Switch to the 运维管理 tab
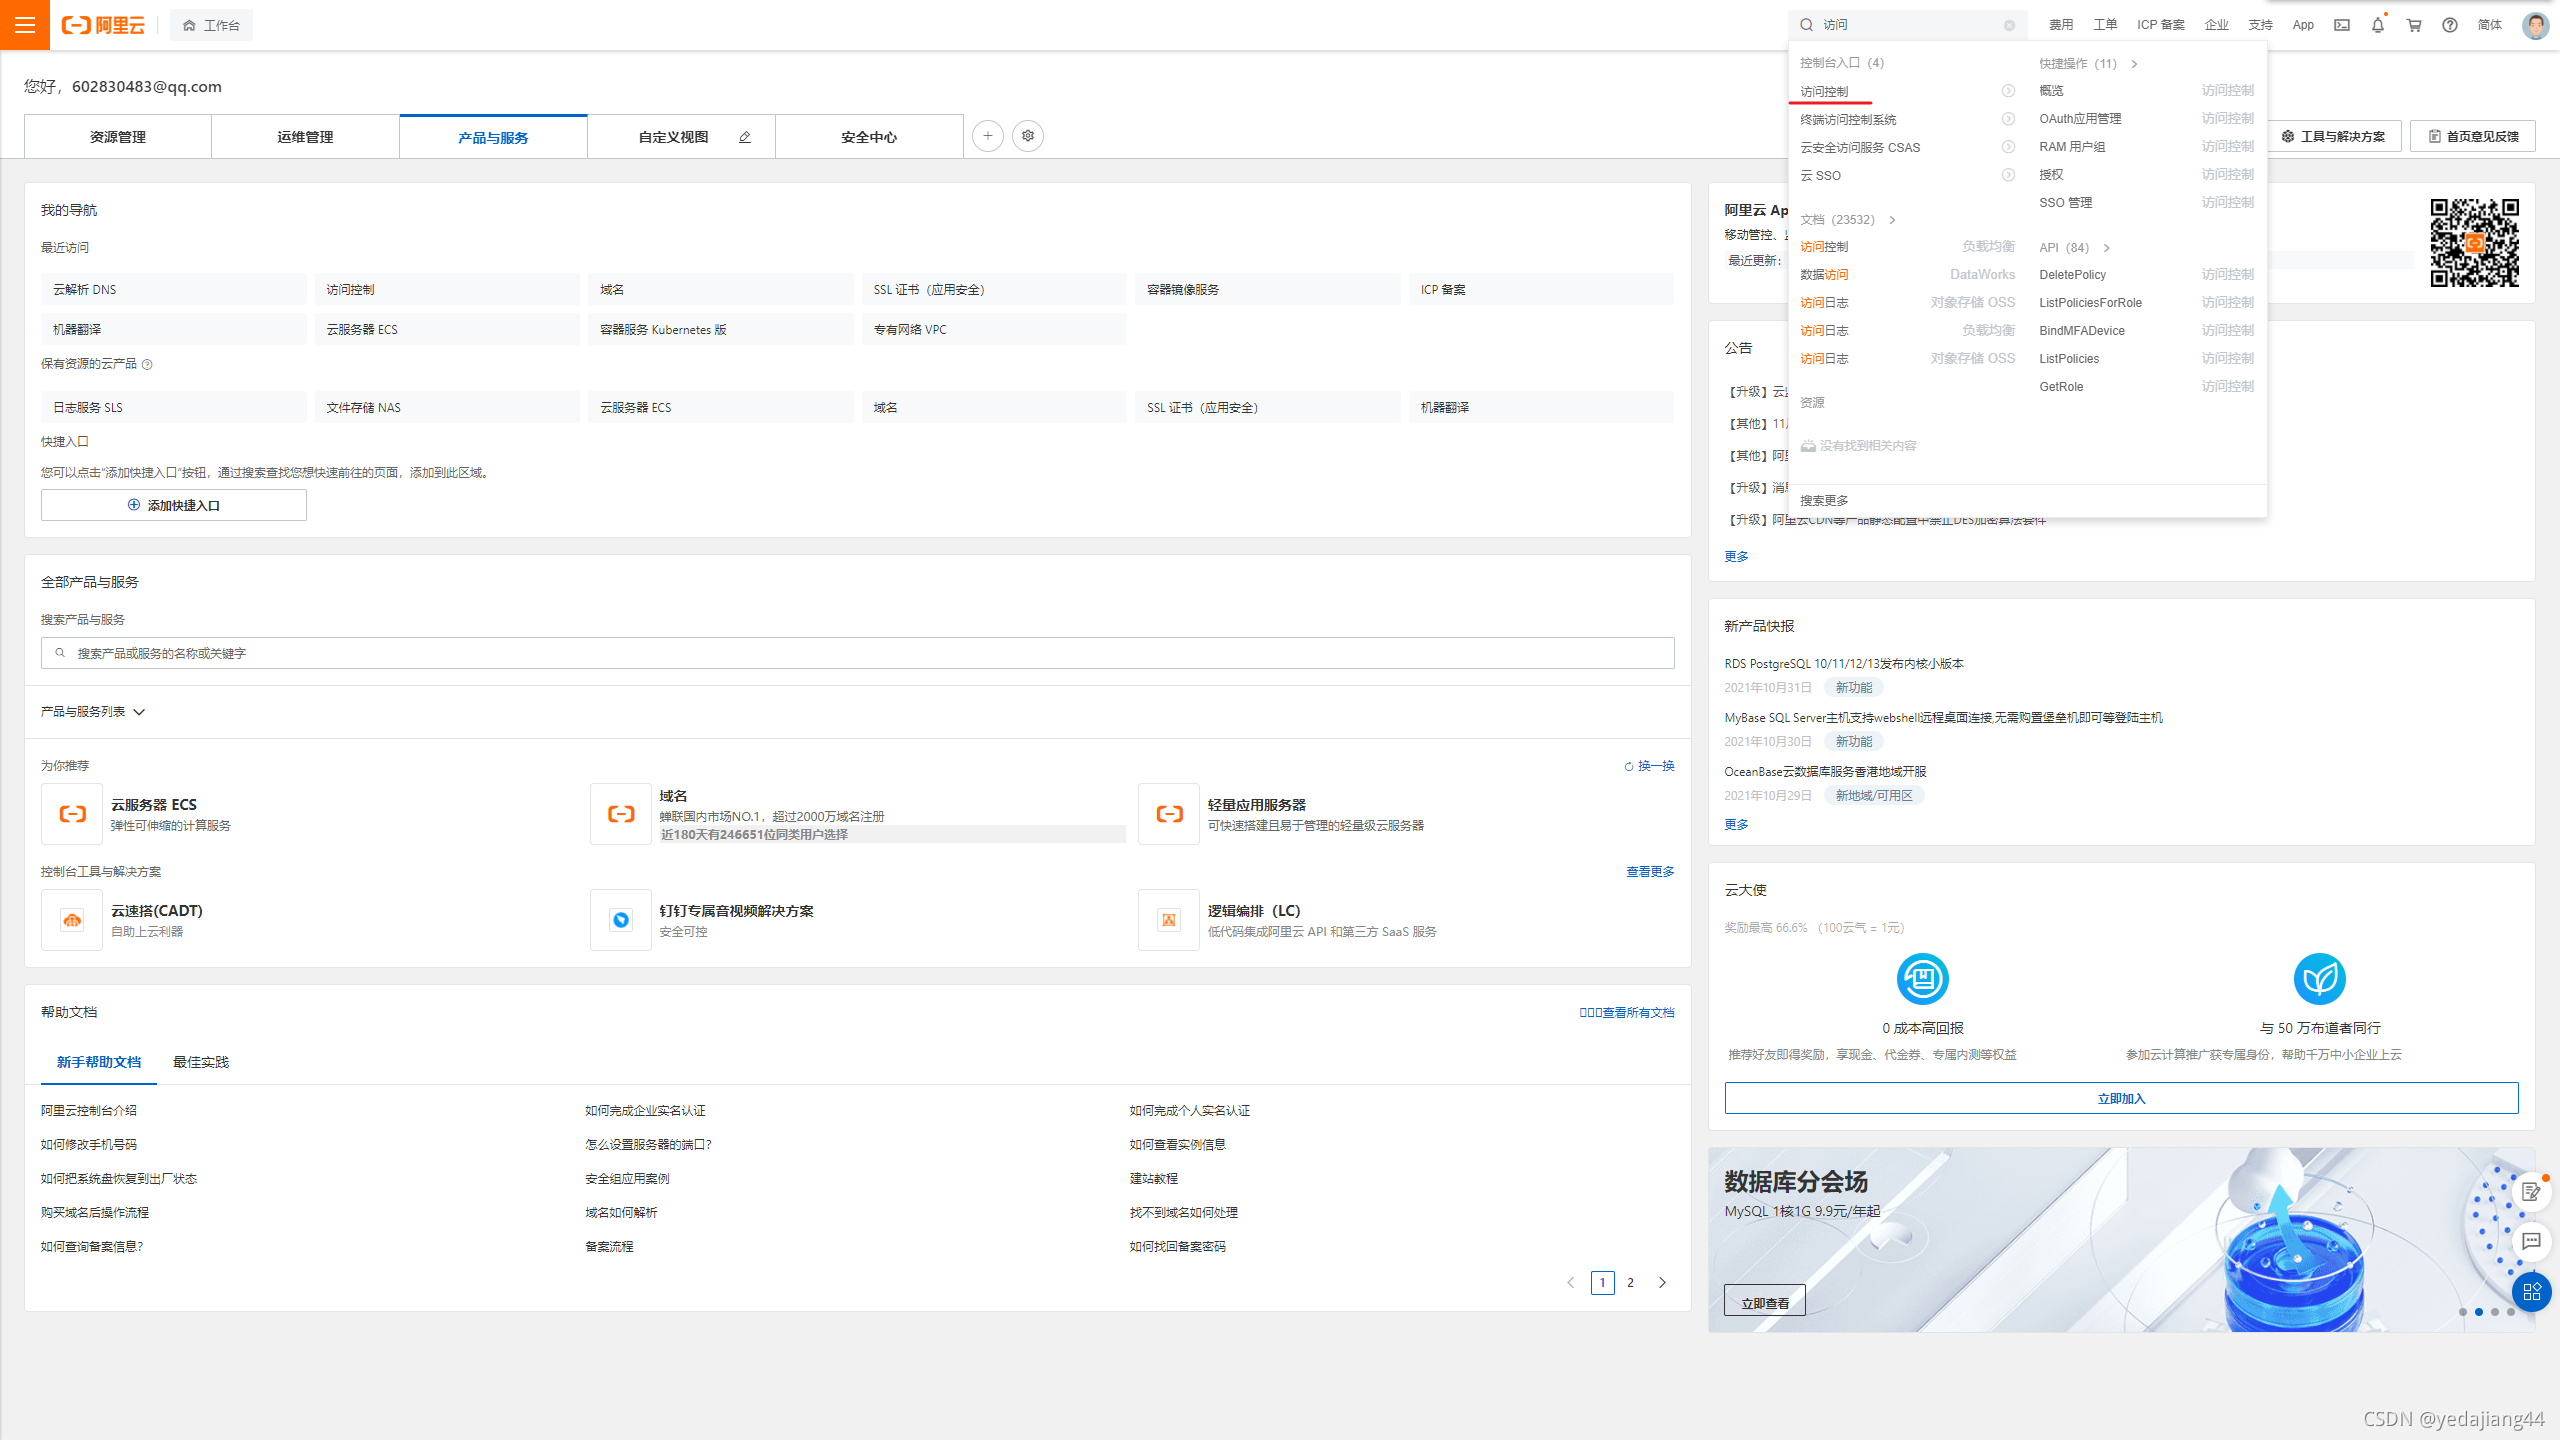The image size is (2560, 1440). tap(305, 137)
